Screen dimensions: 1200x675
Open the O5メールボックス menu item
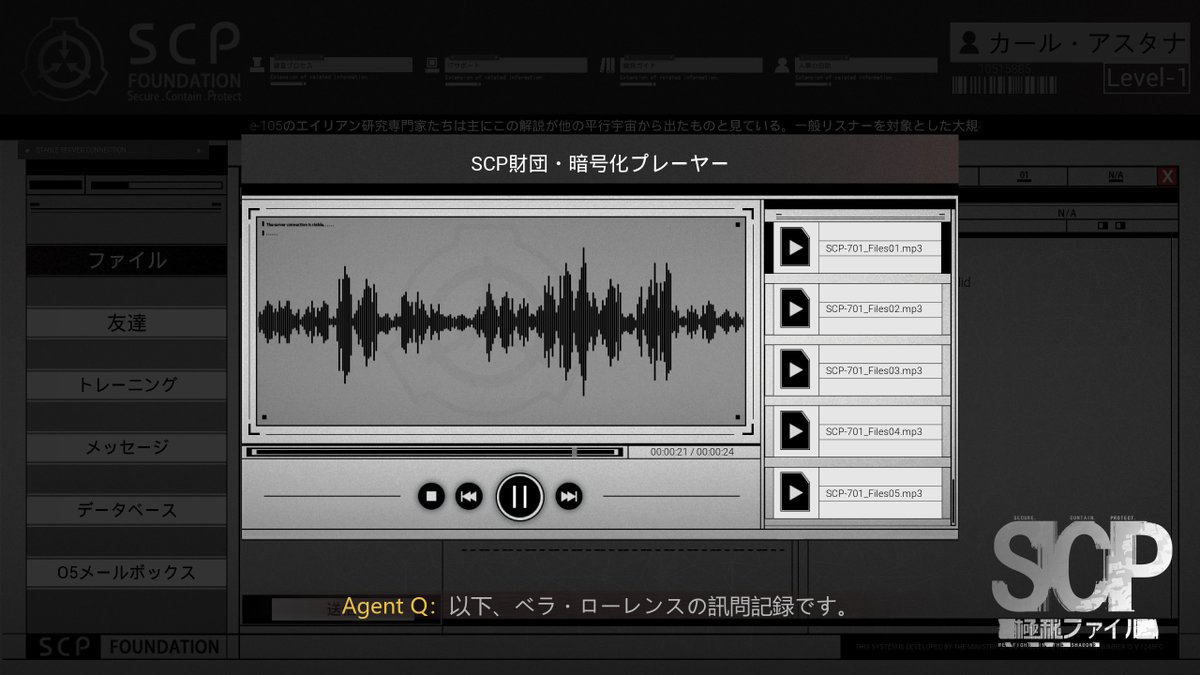pyautogui.click(x=127, y=573)
